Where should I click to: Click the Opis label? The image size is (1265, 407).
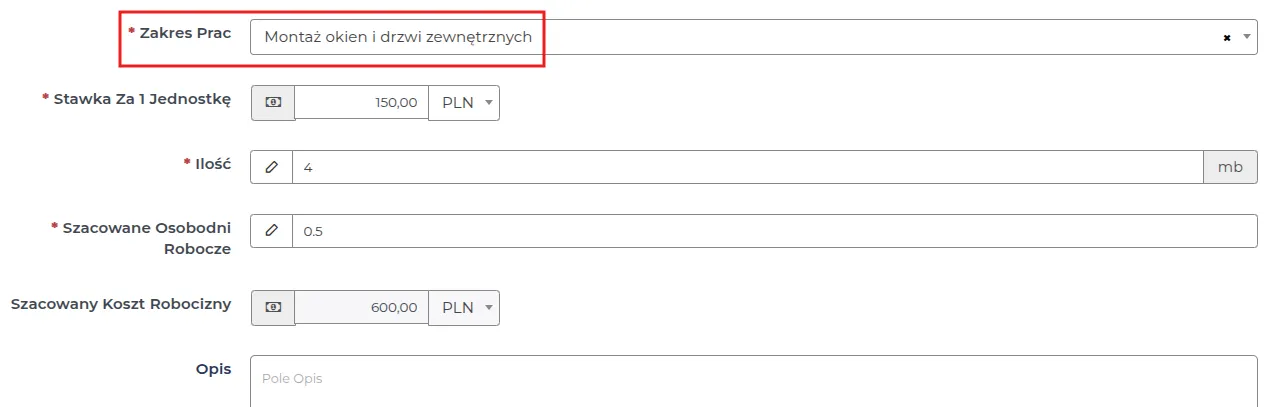point(213,369)
